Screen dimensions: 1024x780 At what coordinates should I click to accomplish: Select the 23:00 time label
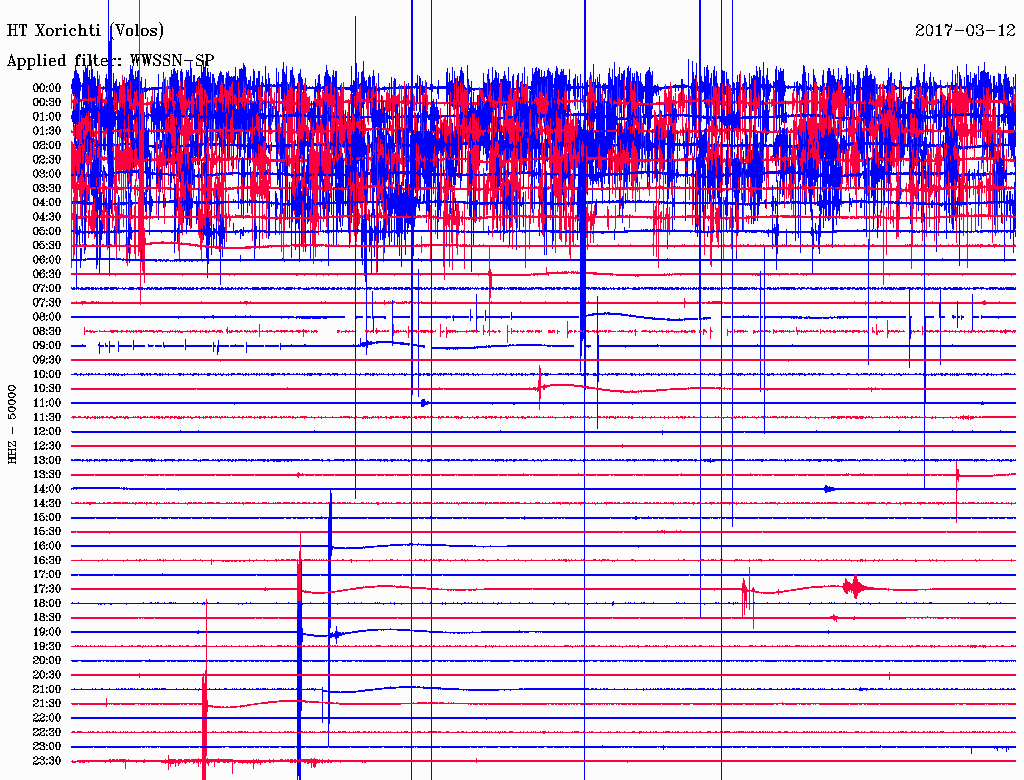pos(47,746)
